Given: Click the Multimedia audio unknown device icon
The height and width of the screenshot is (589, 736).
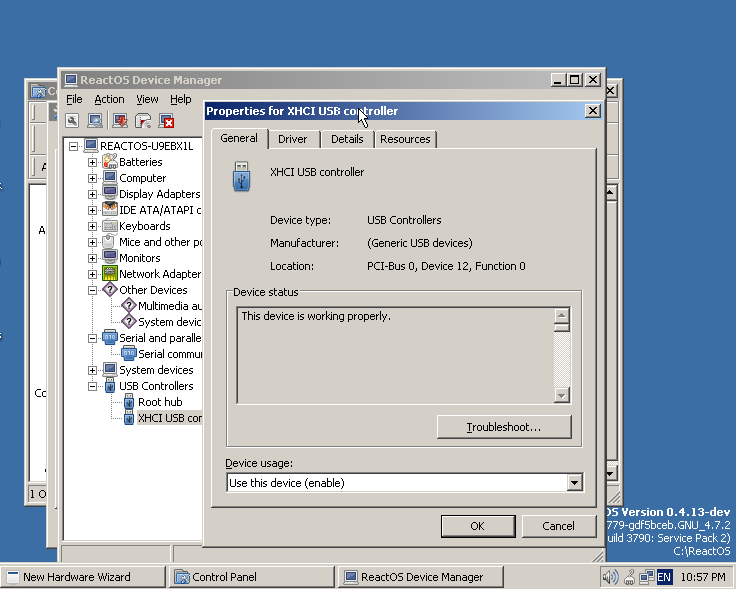Looking at the screenshot, I should coord(129,306).
